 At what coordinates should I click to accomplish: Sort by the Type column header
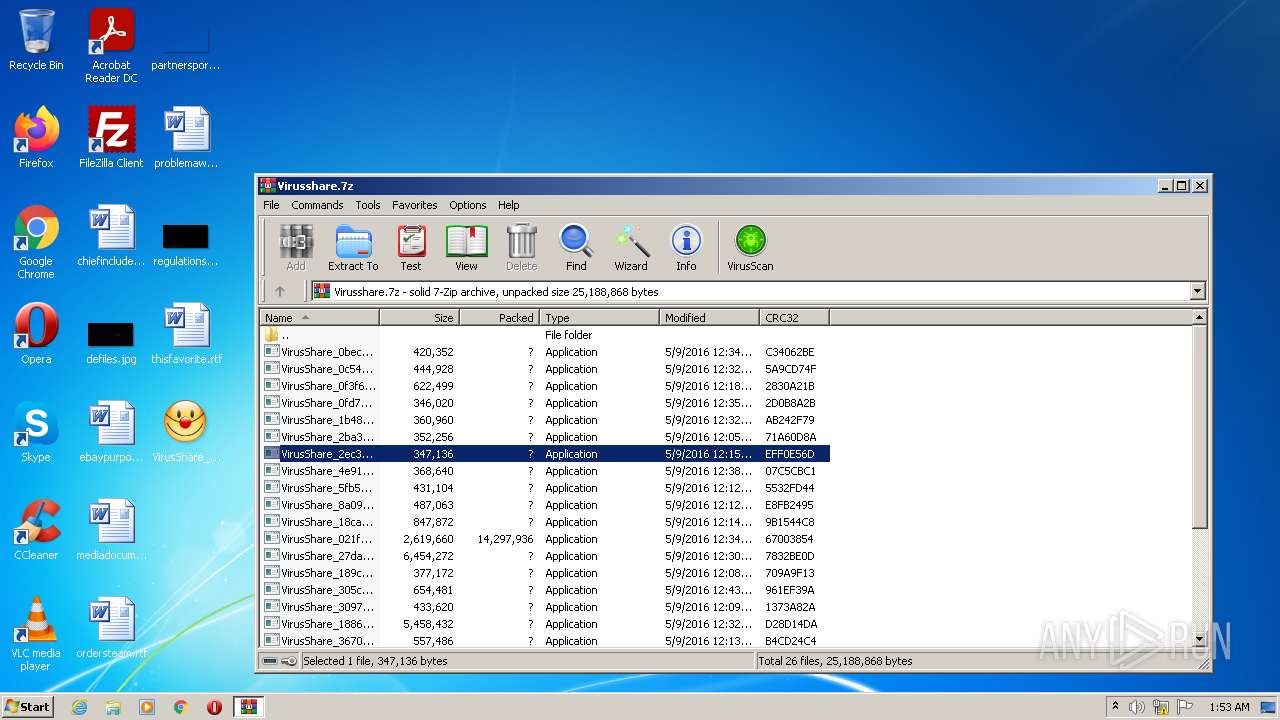[x=600, y=317]
